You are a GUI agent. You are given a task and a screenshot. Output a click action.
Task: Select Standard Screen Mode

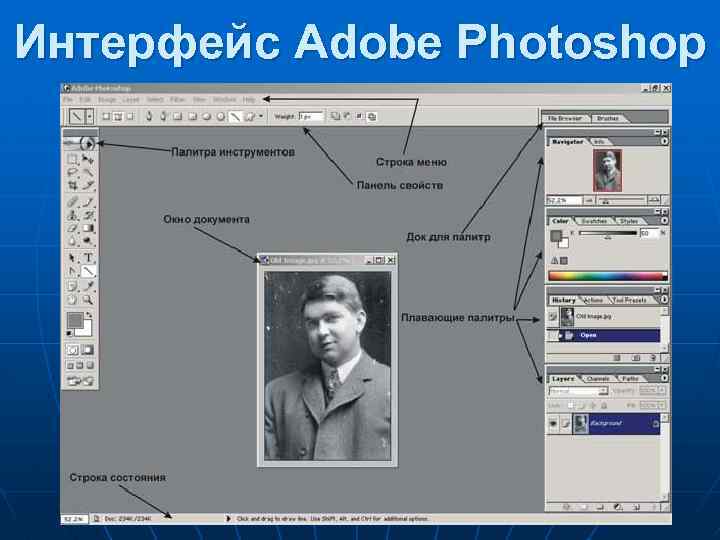70,366
